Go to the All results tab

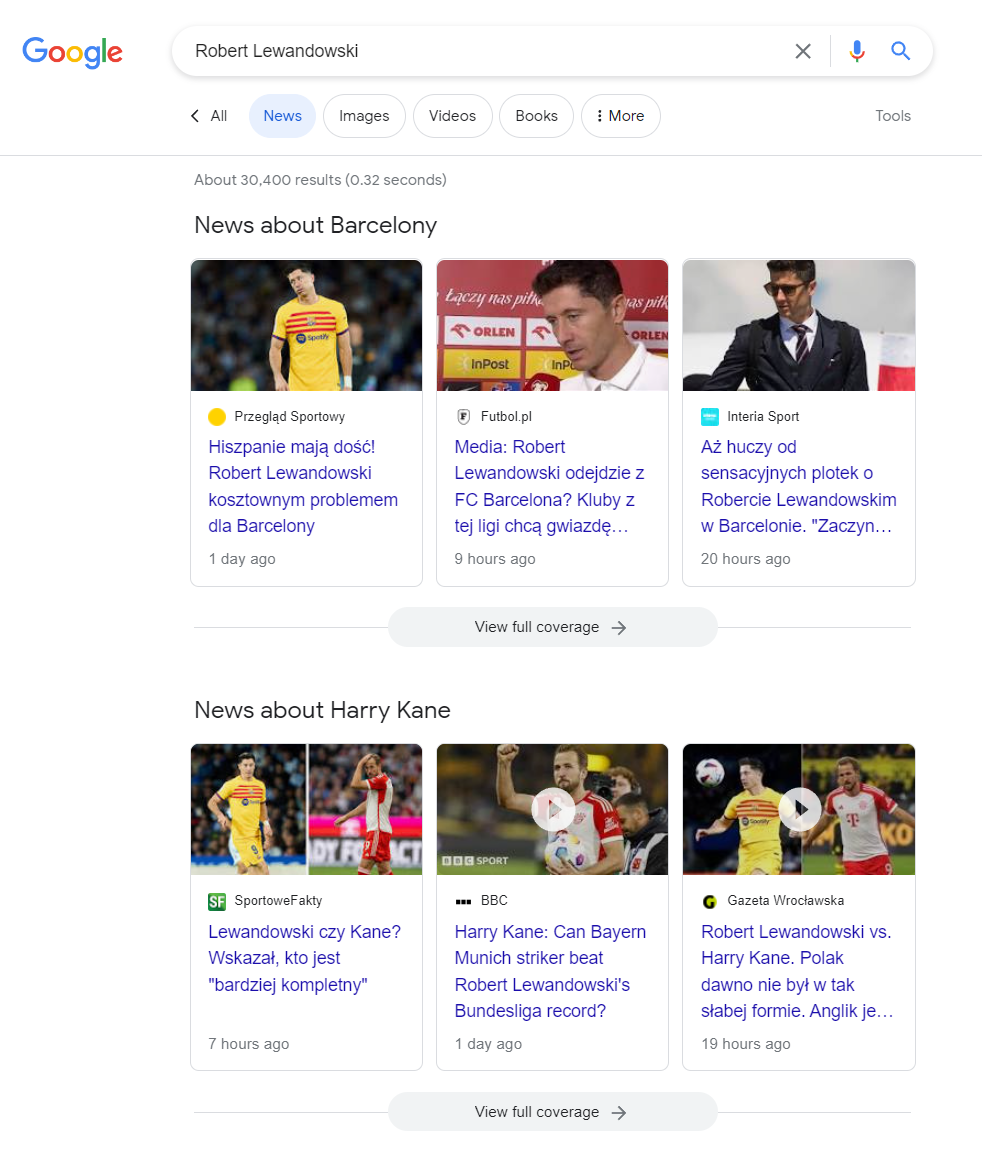pyautogui.click(x=219, y=116)
